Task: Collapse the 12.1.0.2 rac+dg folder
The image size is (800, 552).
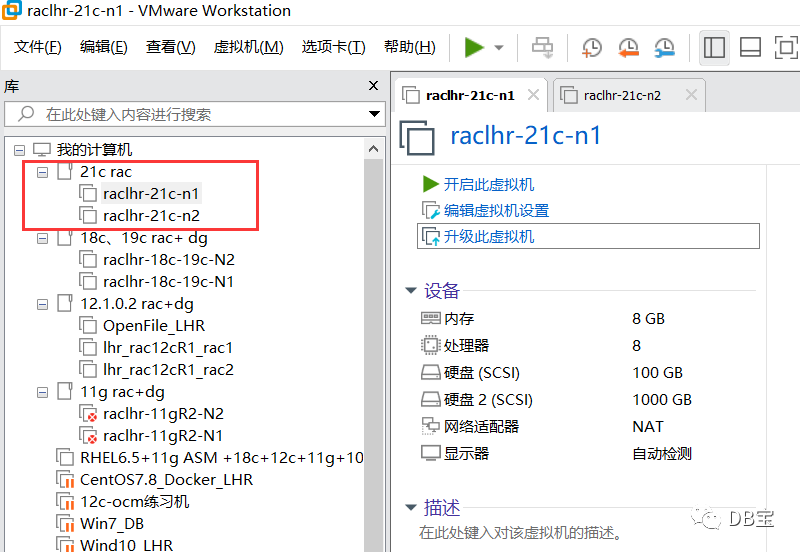Action: (x=42, y=305)
